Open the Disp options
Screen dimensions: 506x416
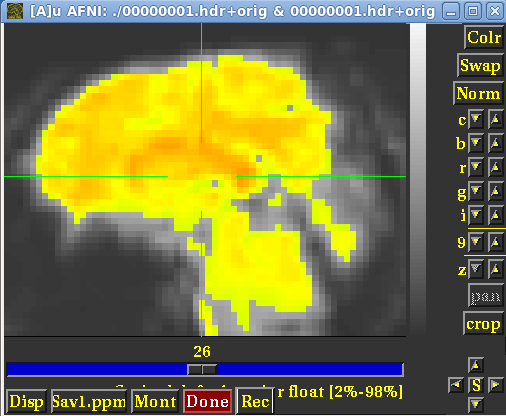tap(26, 401)
